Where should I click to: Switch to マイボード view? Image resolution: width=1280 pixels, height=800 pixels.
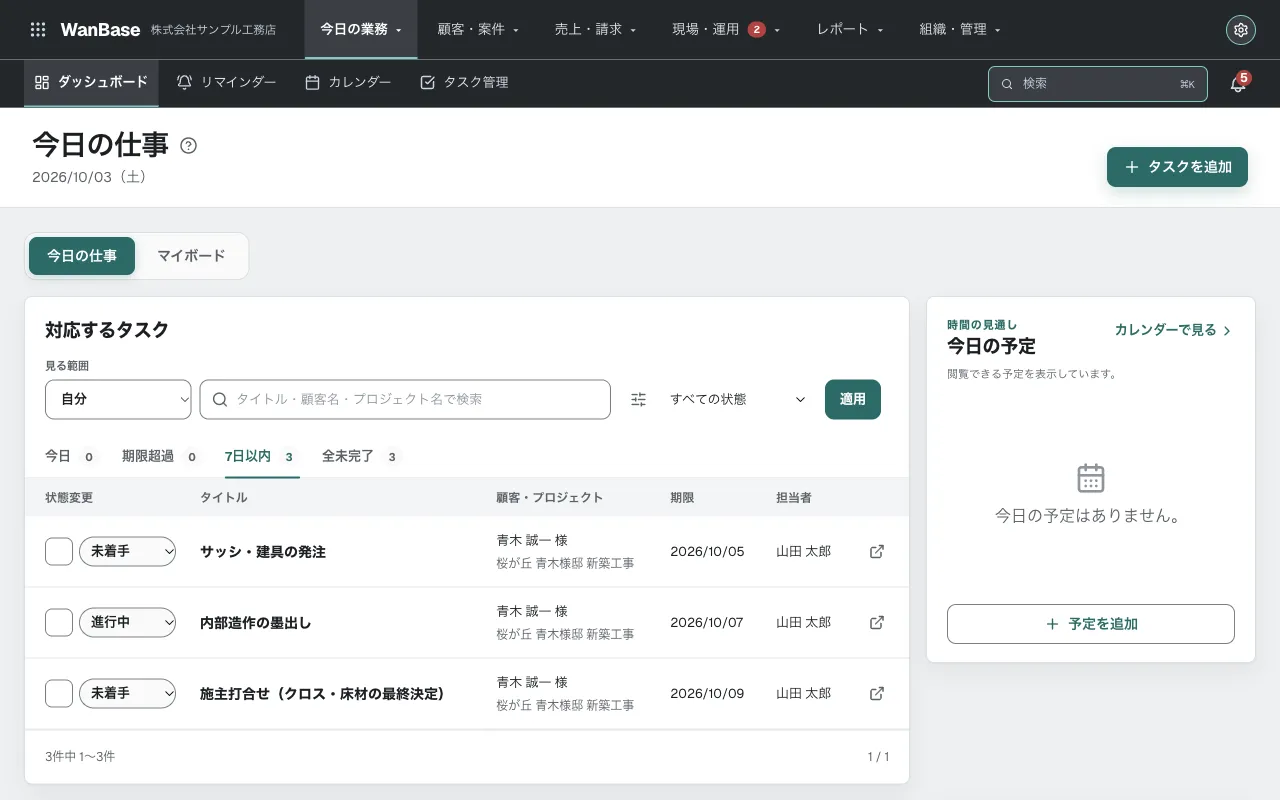pos(191,256)
